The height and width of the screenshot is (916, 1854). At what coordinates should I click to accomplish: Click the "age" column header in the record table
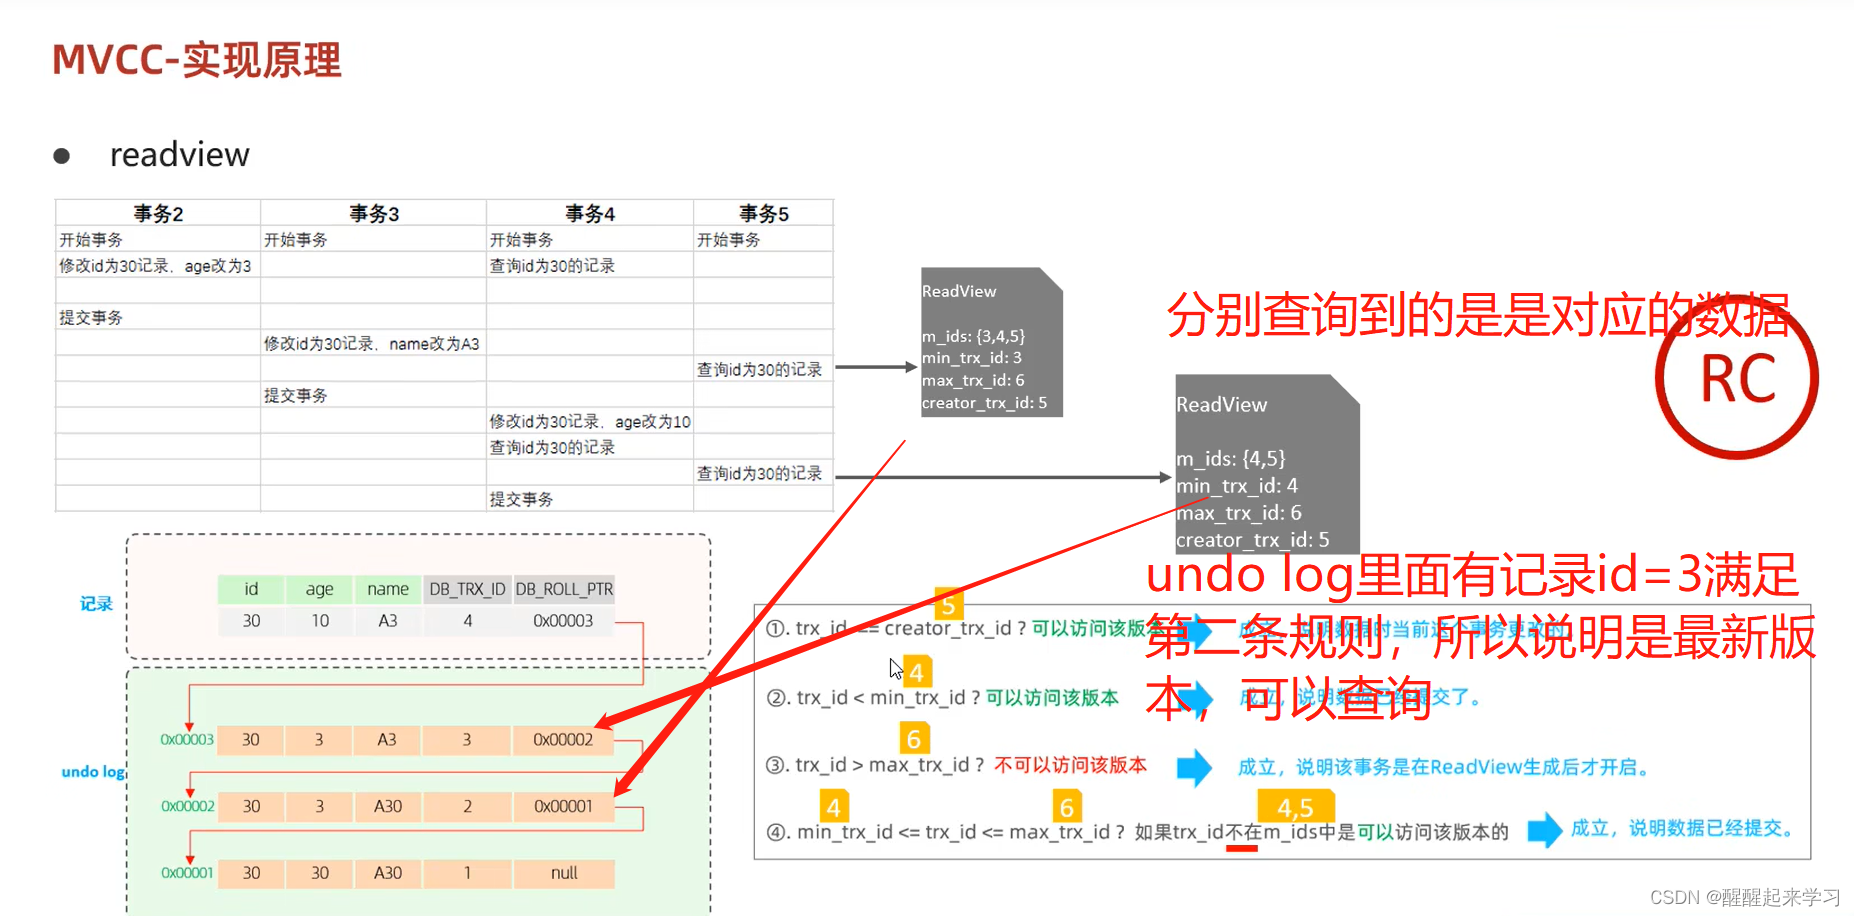click(319, 589)
